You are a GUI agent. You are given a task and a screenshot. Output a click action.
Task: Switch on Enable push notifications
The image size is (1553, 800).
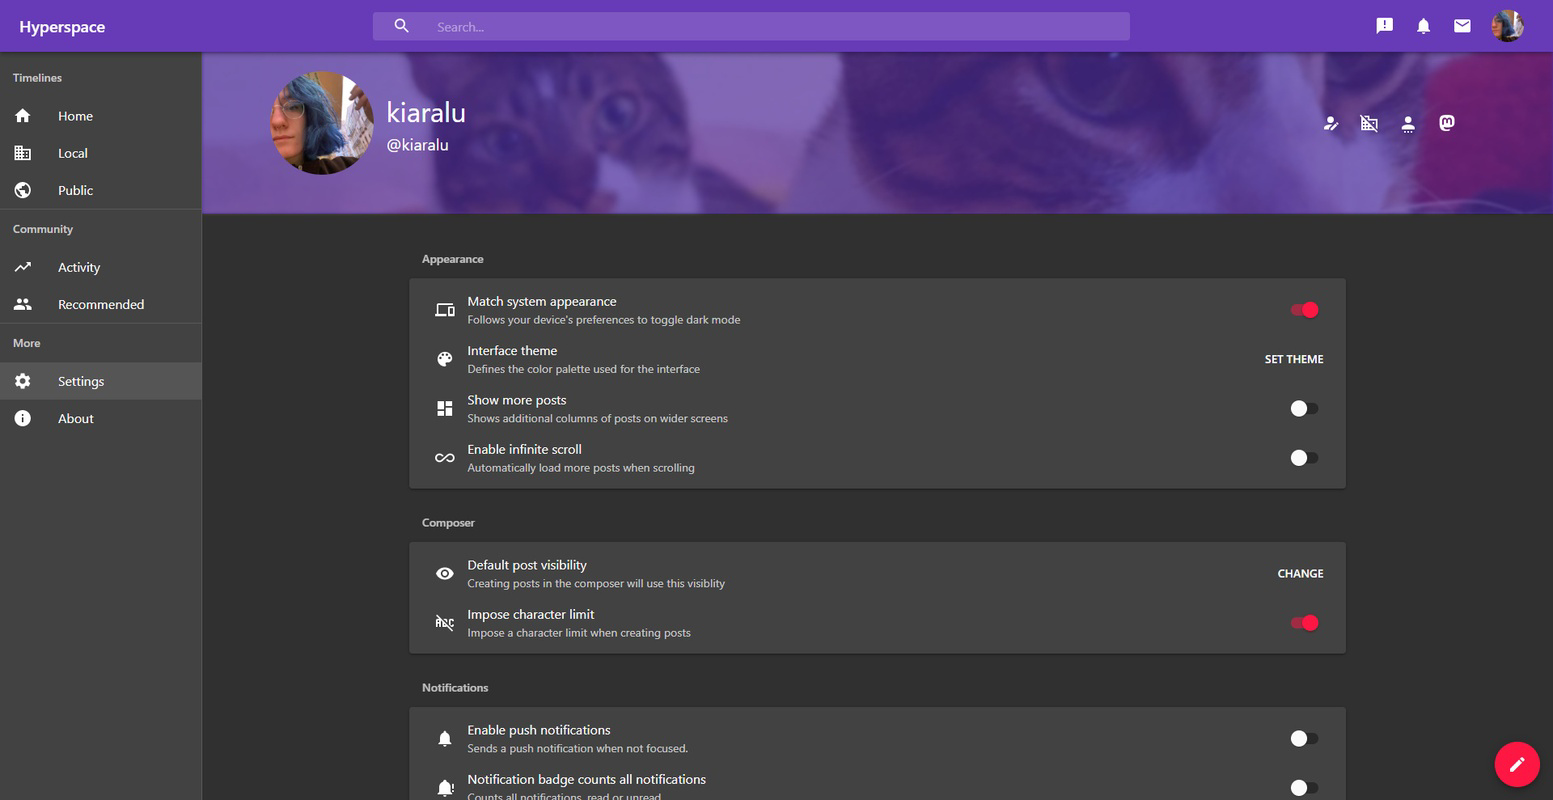tap(1304, 739)
